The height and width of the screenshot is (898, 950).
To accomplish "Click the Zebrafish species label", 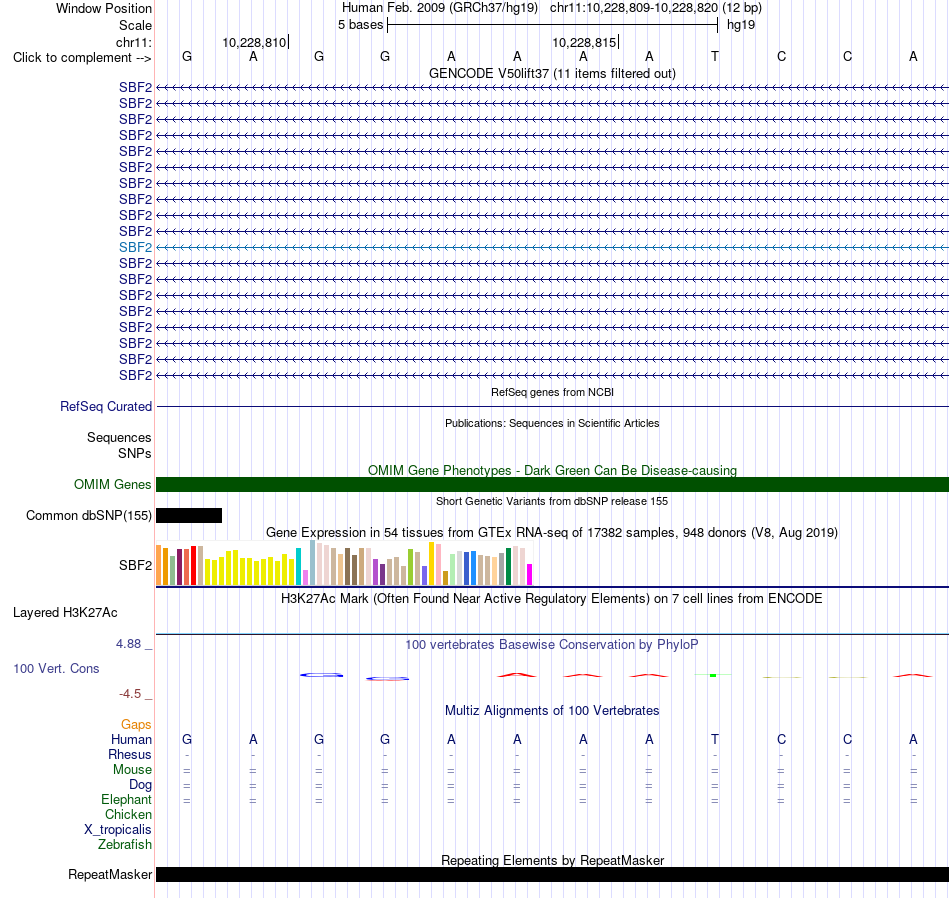I will click(125, 845).
